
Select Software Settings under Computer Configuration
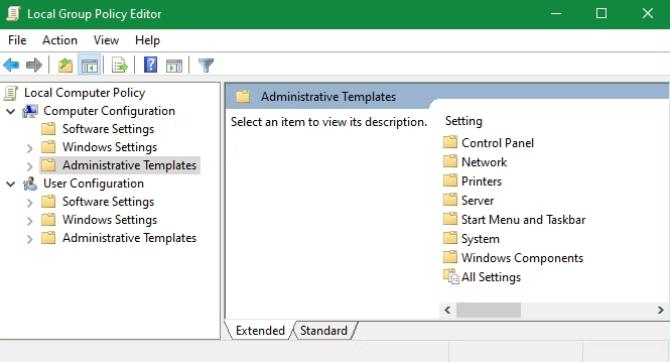[x=108, y=129]
